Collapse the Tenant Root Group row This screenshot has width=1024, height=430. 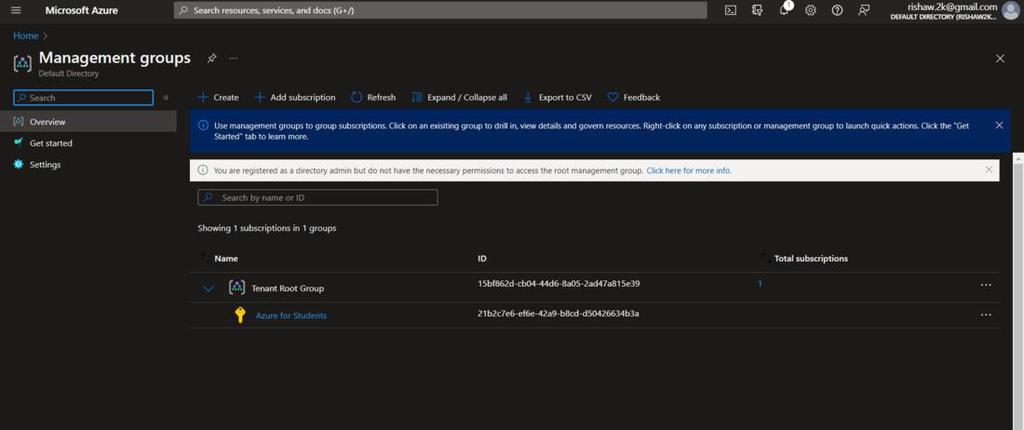[208, 288]
